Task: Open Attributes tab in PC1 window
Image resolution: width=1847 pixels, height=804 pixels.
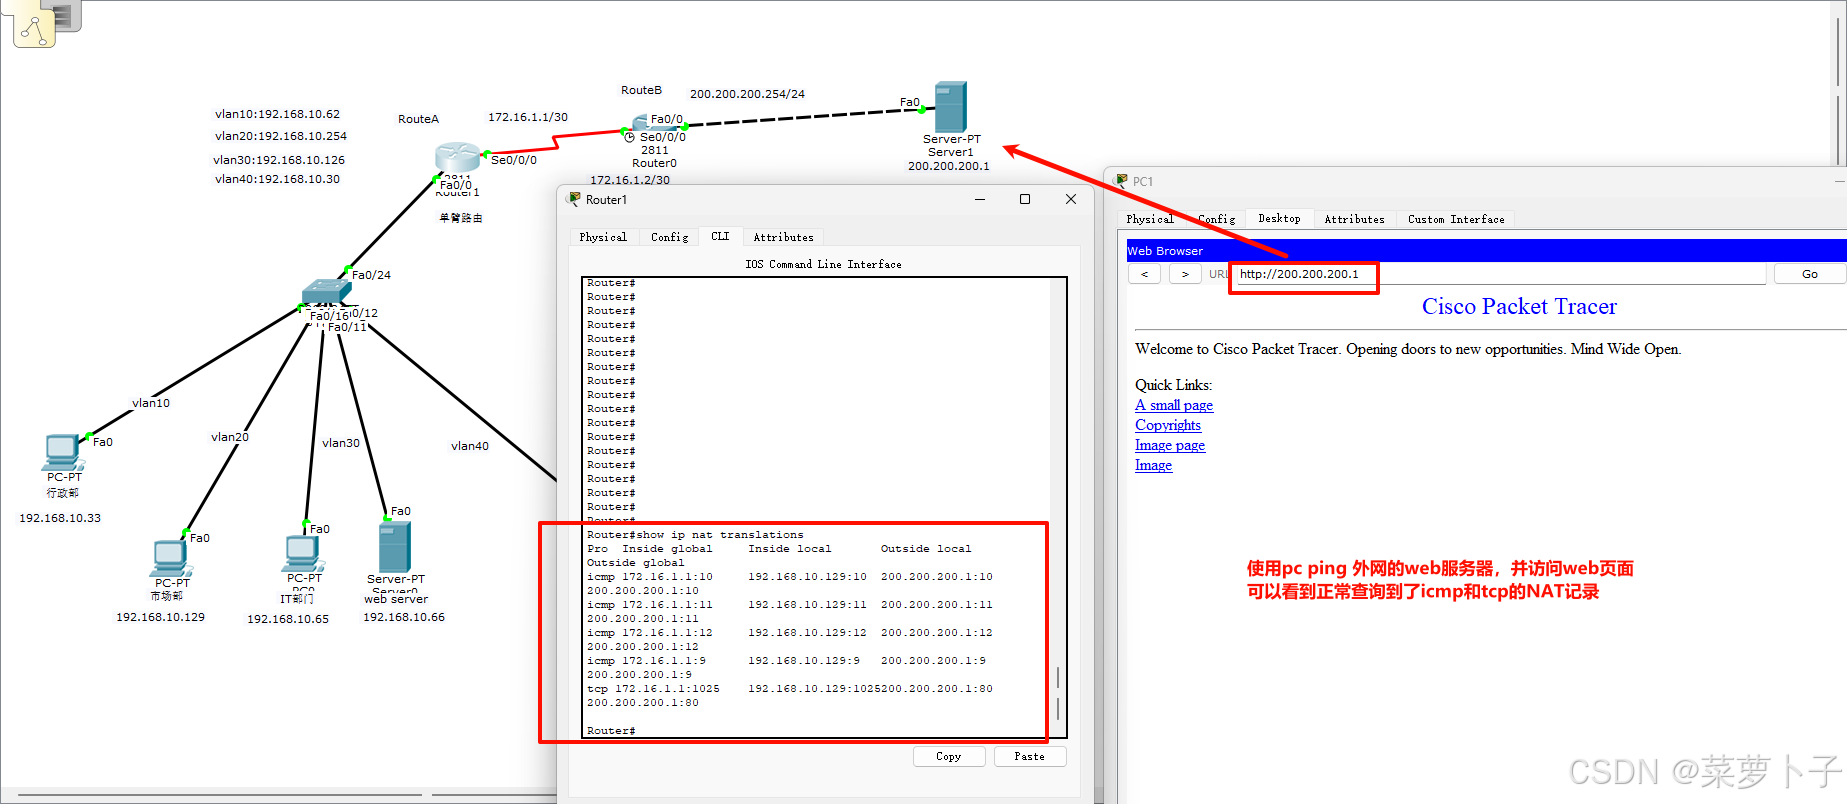Action: point(1354,219)
